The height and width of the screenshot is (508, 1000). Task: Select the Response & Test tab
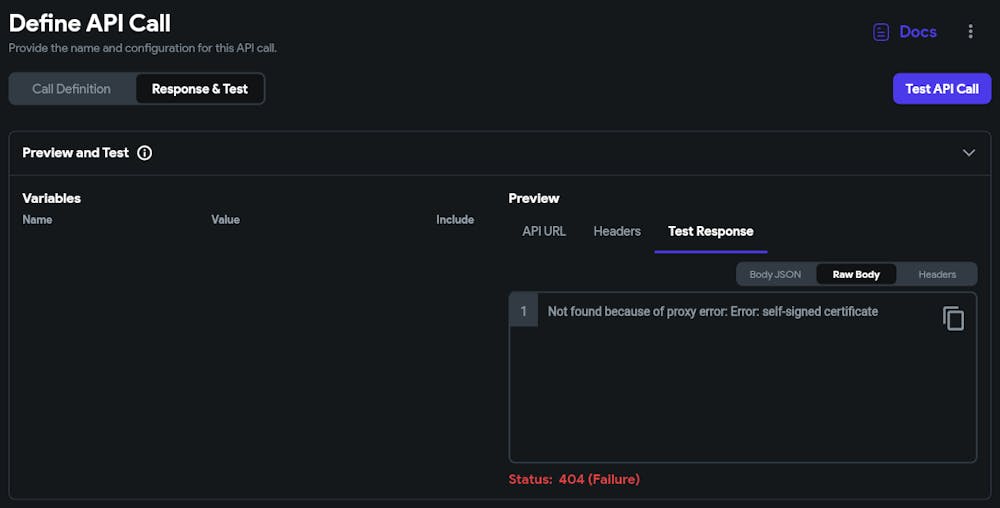[x=200, y=89]
